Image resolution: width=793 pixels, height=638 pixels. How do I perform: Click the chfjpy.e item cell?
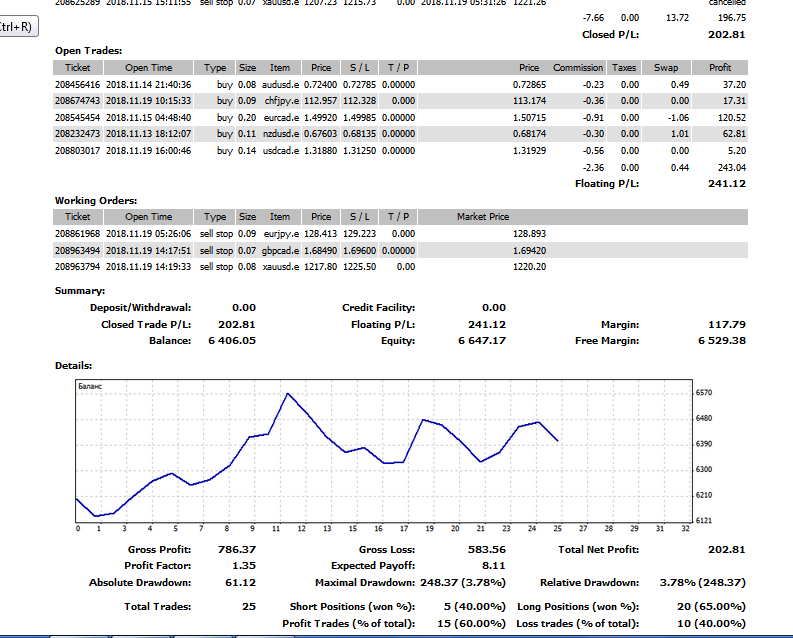click(281, 101)
